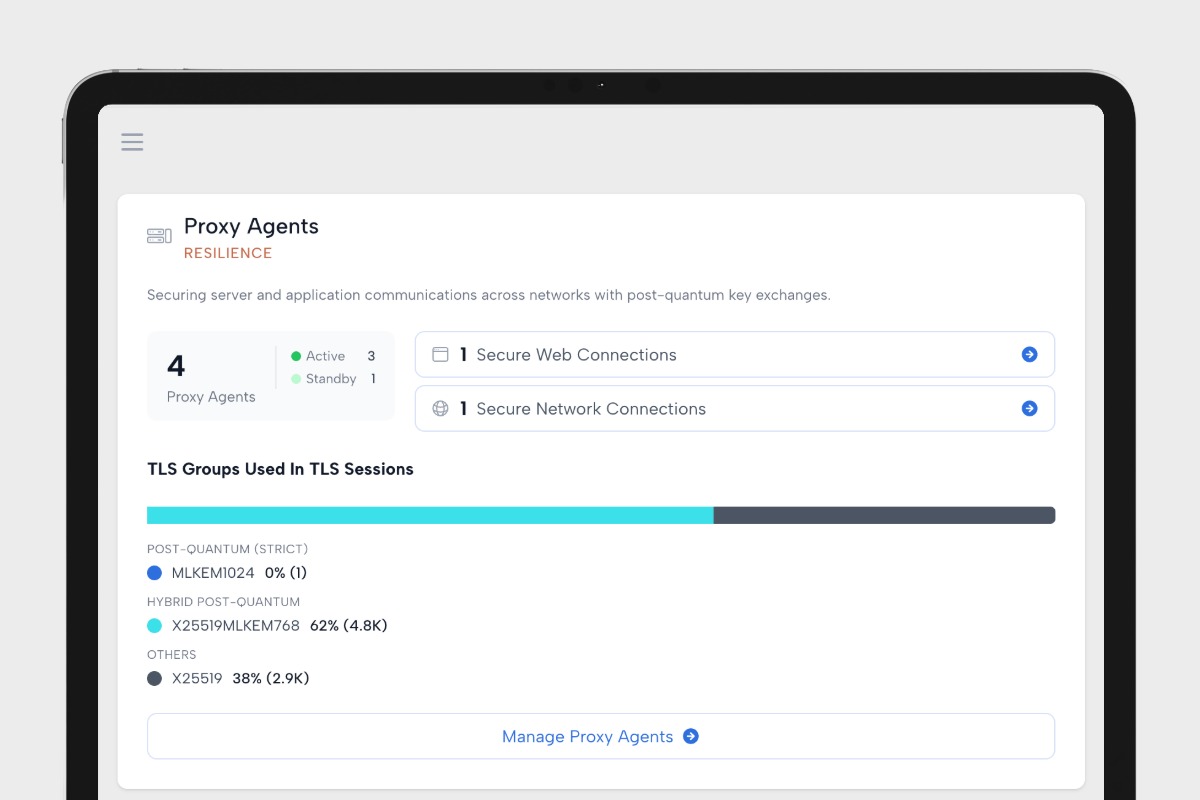This screenshot has height=800, width=1200.
Task: Click the Proxy Agents server icon
Action: 159,236
